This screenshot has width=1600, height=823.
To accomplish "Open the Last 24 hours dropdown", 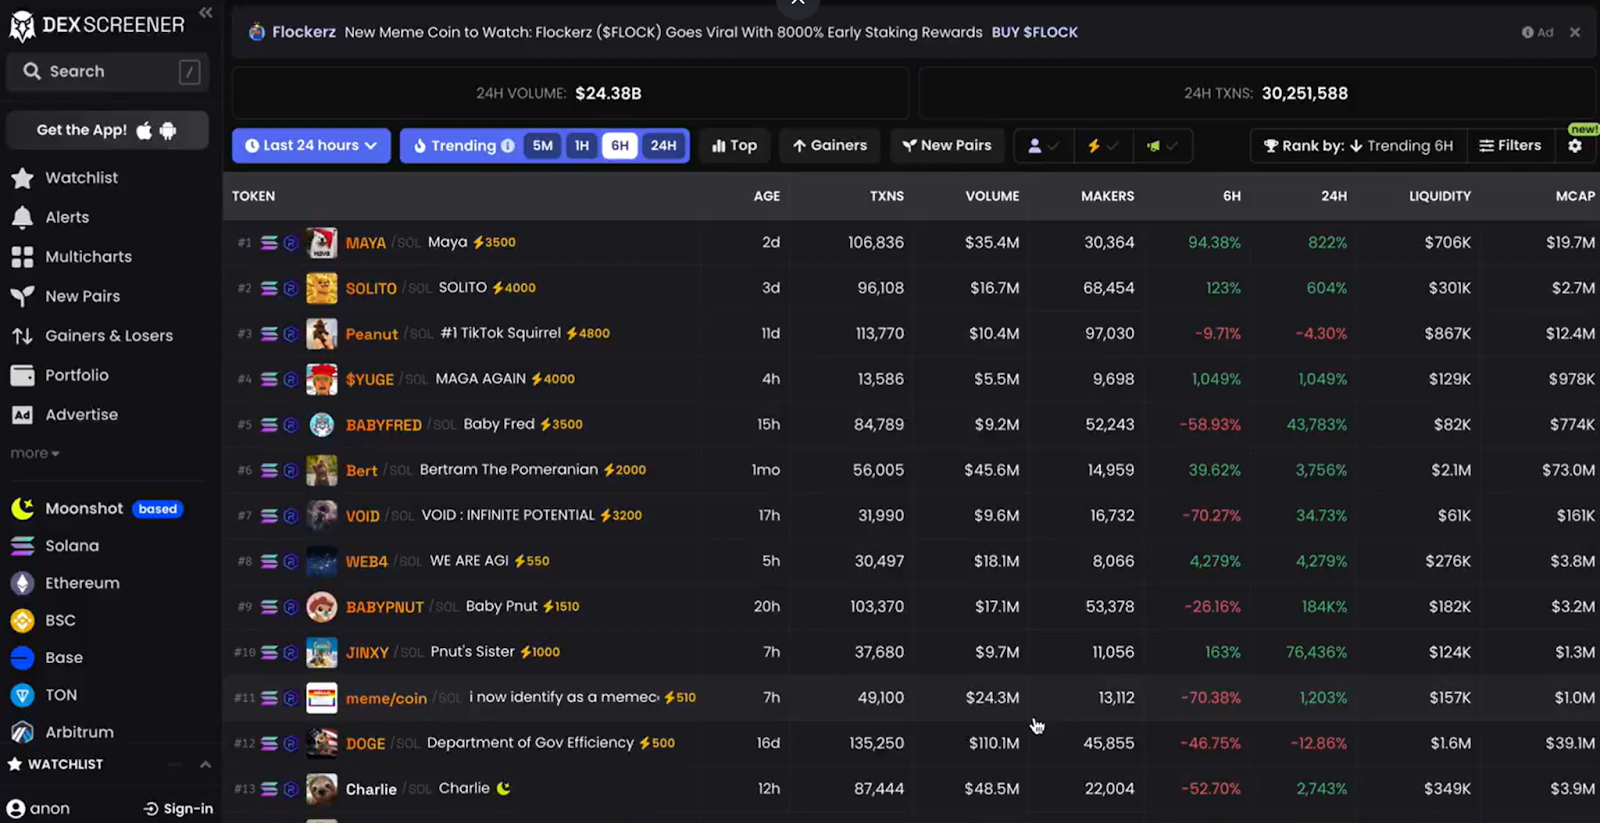I will click(x=311, y=146).
